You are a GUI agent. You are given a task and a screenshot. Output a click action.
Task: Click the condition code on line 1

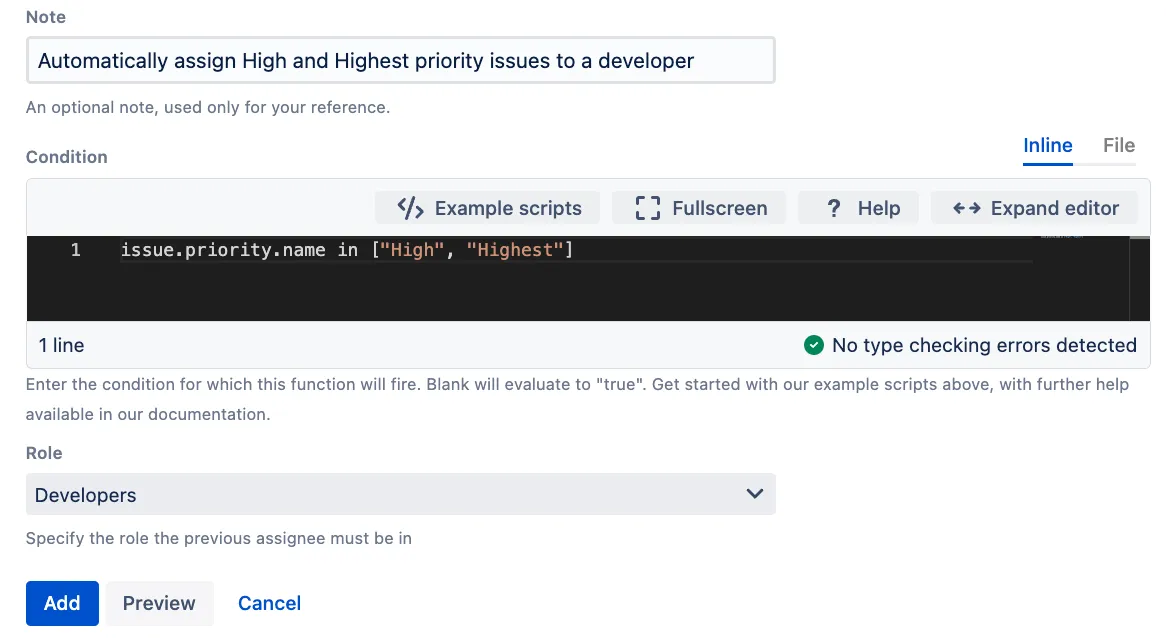347,250
